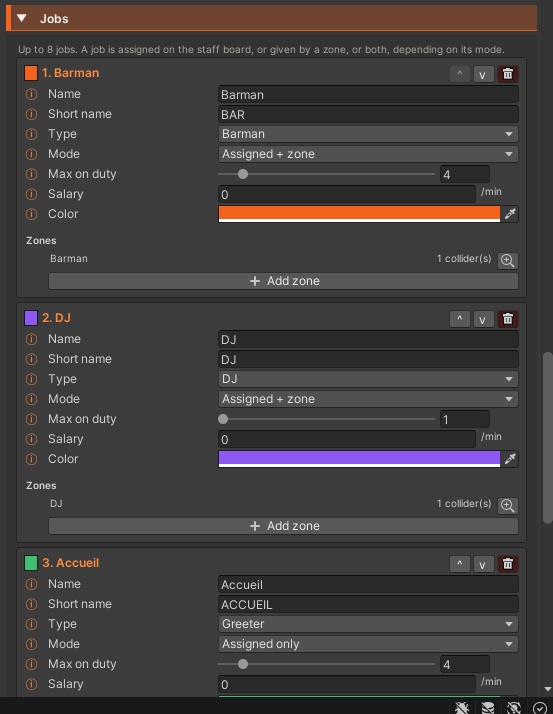Click the BAR short name field
The image size is (553, 714).
(x=368, y=114)
